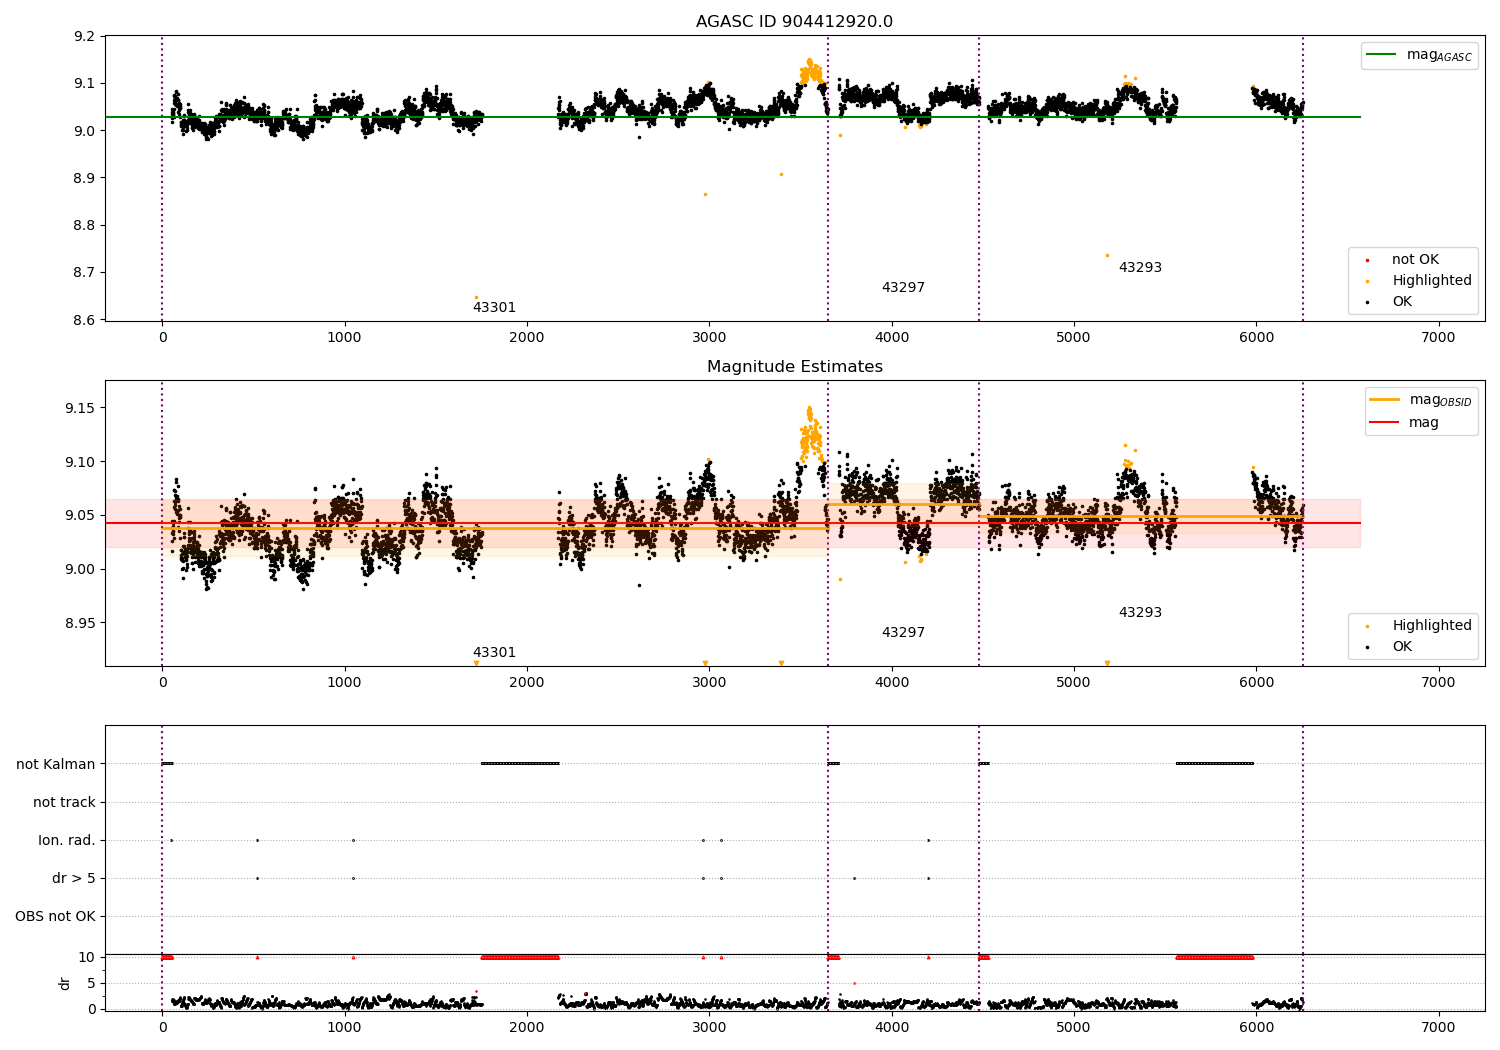Screen dimensions: 1500x1050
Task: Click 43301 label in Magnitude Estimates plot
Action: coord(494,653)
